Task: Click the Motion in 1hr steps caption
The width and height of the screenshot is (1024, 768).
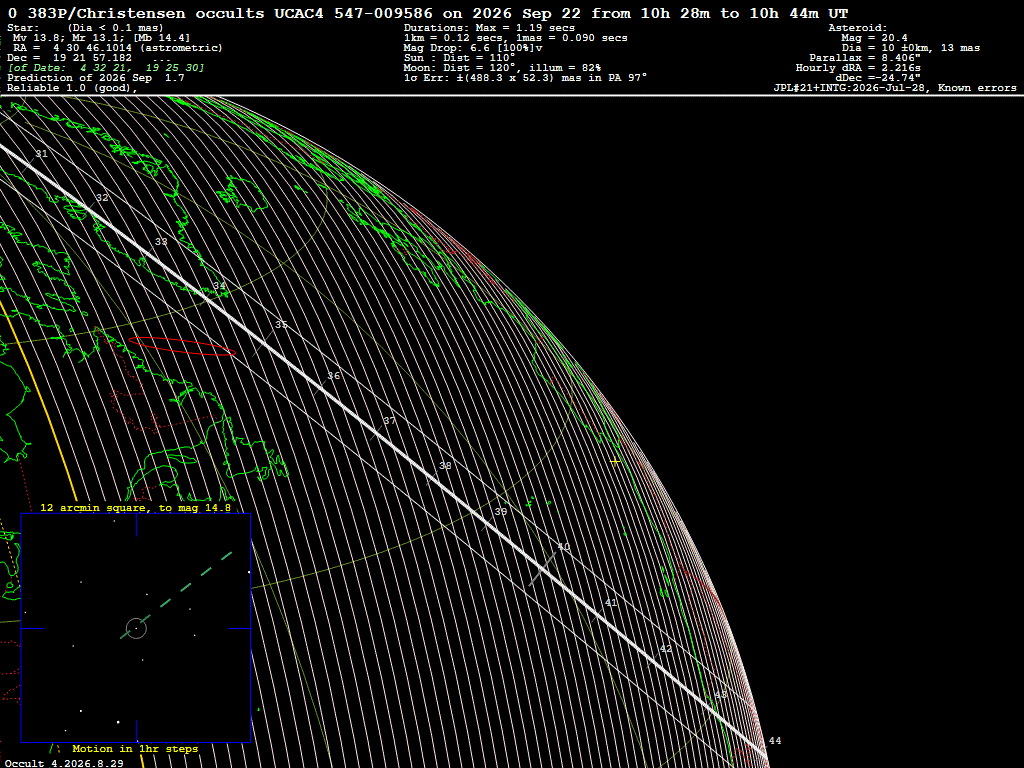Action: (x=135, y=748)
